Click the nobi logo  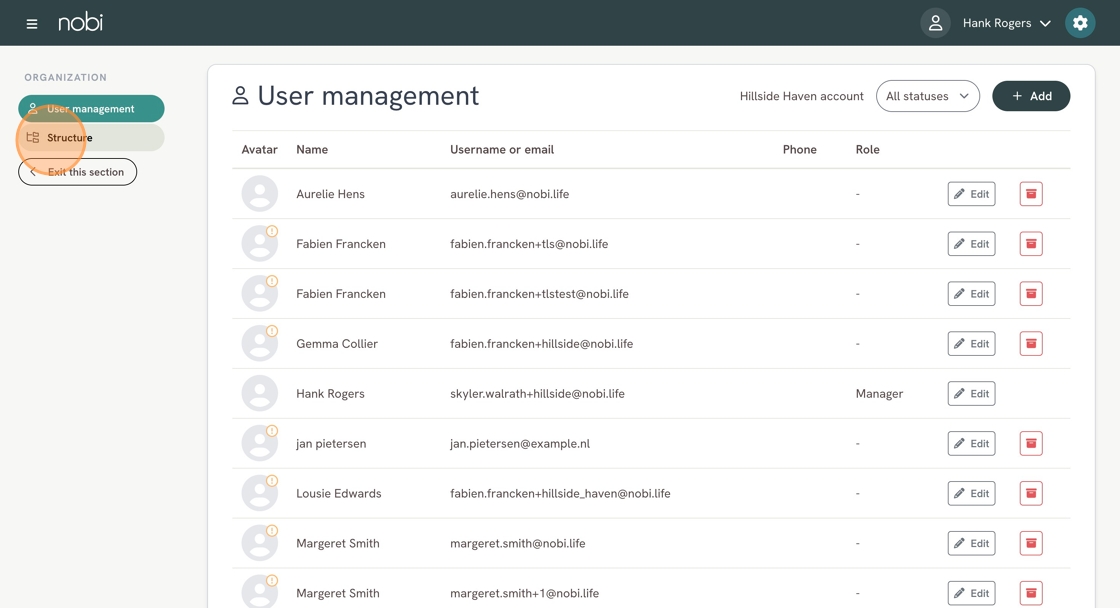(81, 22)
